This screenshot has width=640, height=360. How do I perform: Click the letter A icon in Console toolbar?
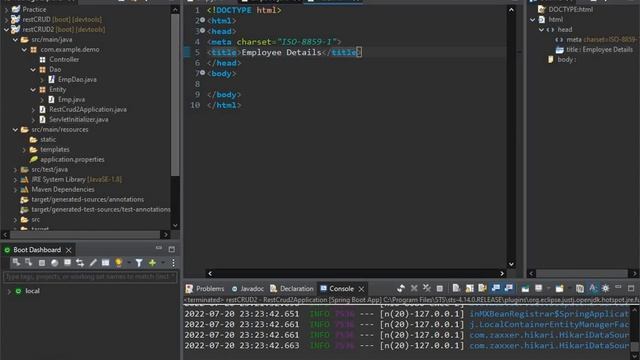click(593, 289)
